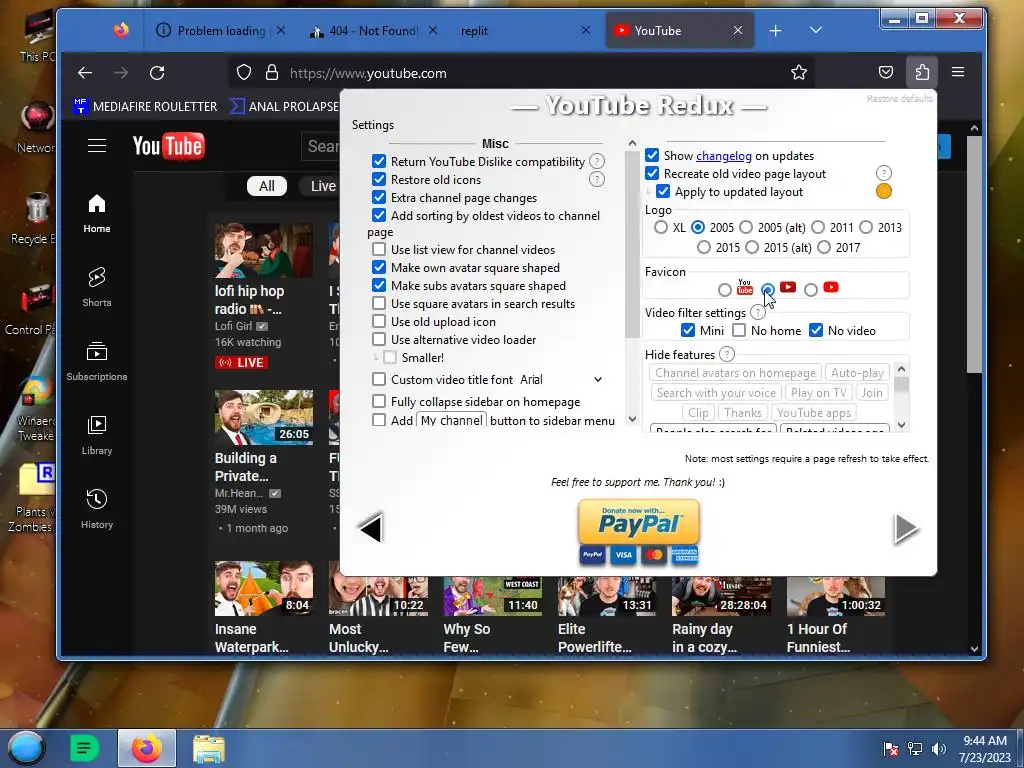Enable Fully collapse sidebar on homepage

[x=379, y=401]
